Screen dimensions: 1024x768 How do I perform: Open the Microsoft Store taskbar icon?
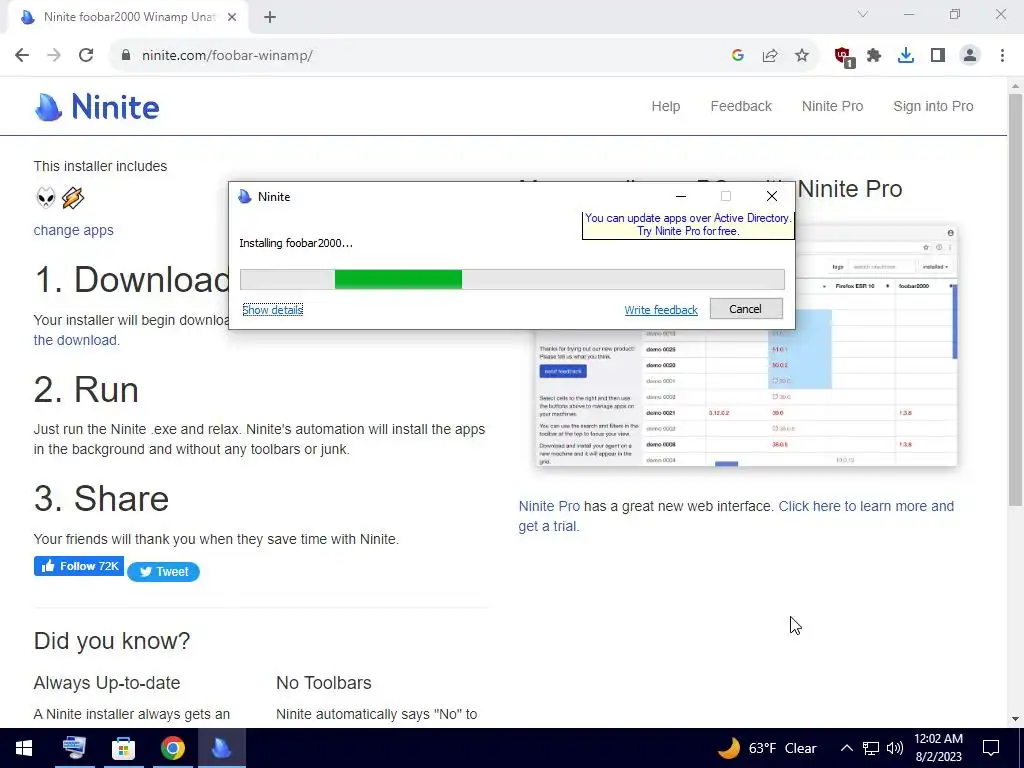(x=123, y=748)
